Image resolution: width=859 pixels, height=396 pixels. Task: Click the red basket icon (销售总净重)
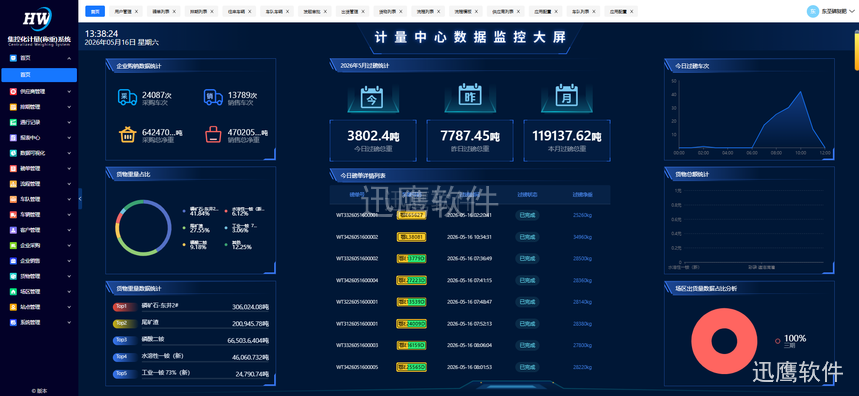click(x=214, y=134)
